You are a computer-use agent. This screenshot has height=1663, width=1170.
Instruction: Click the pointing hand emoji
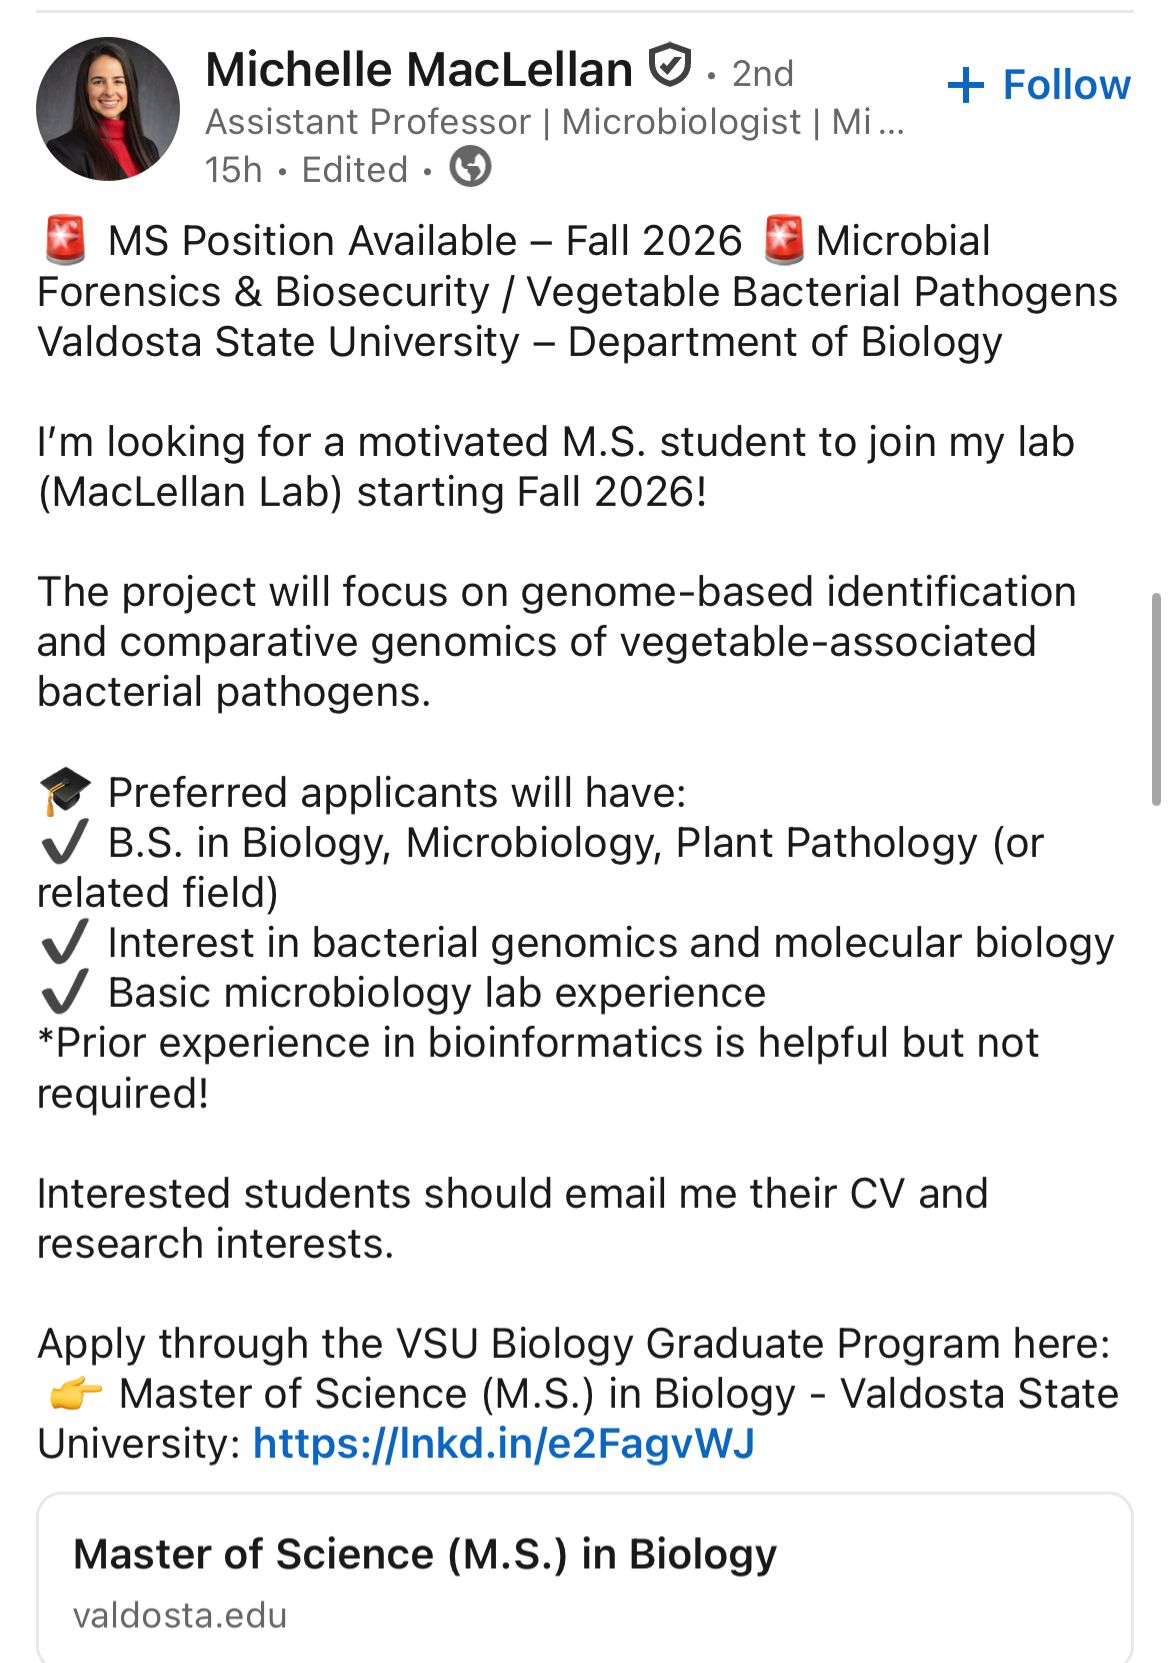click(x=75, y=1393)
